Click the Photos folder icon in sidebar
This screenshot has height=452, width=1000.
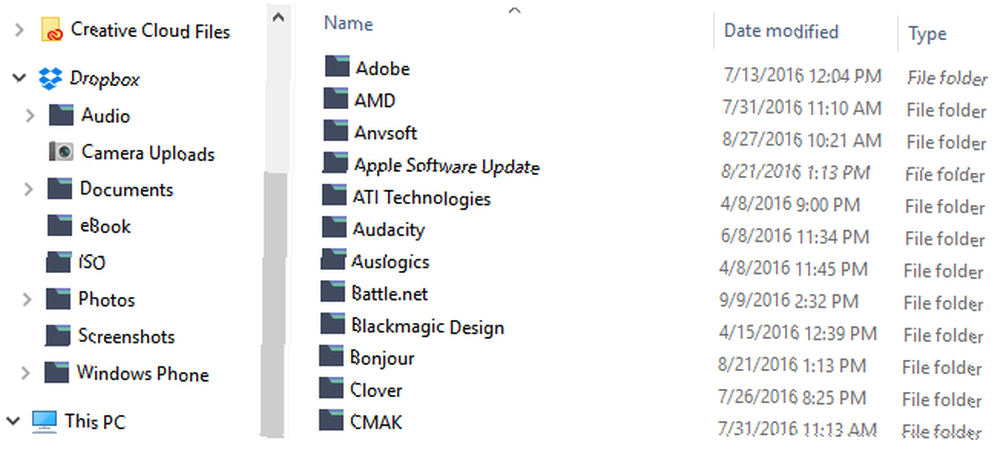pos(58,298)
